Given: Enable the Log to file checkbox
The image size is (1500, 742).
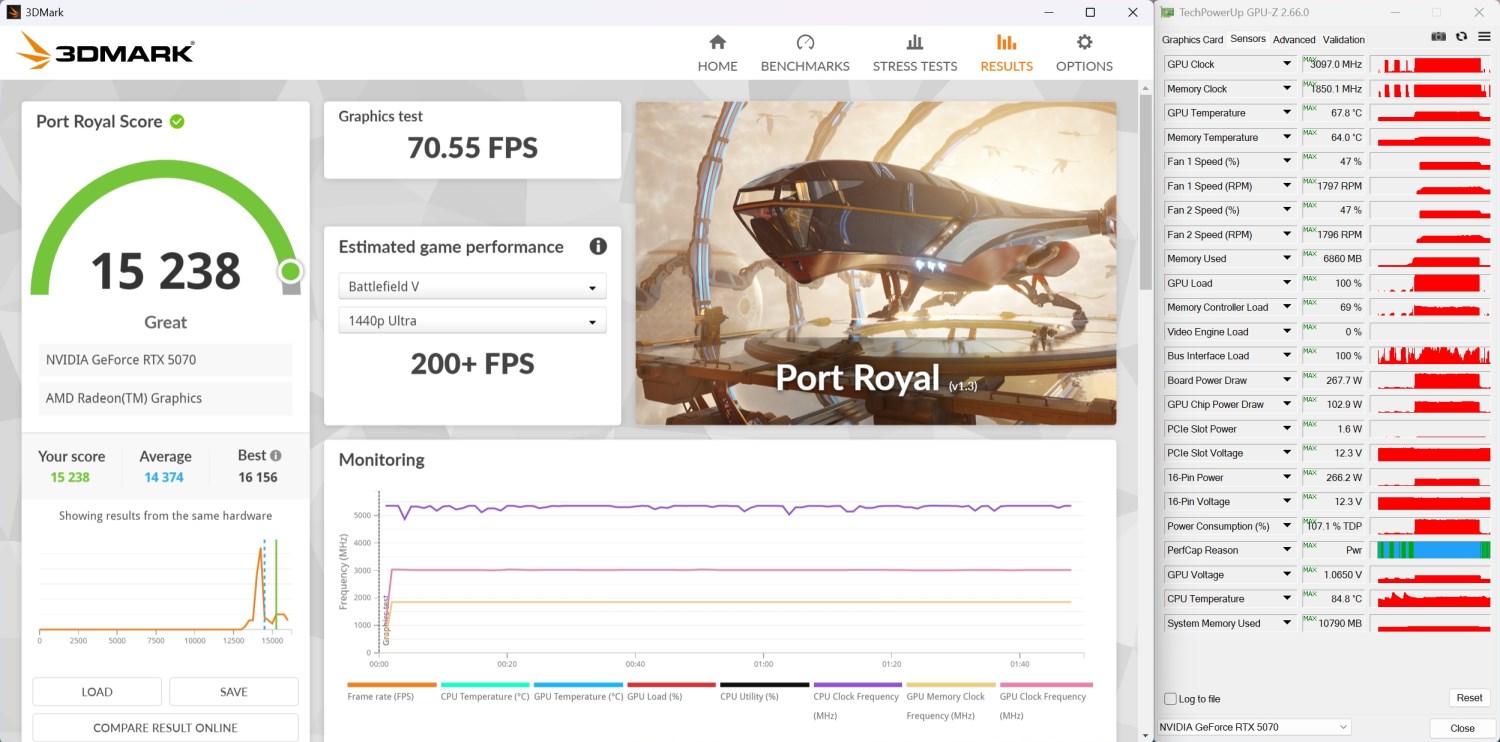Looking at the screenshot, I should (1171, 699).
